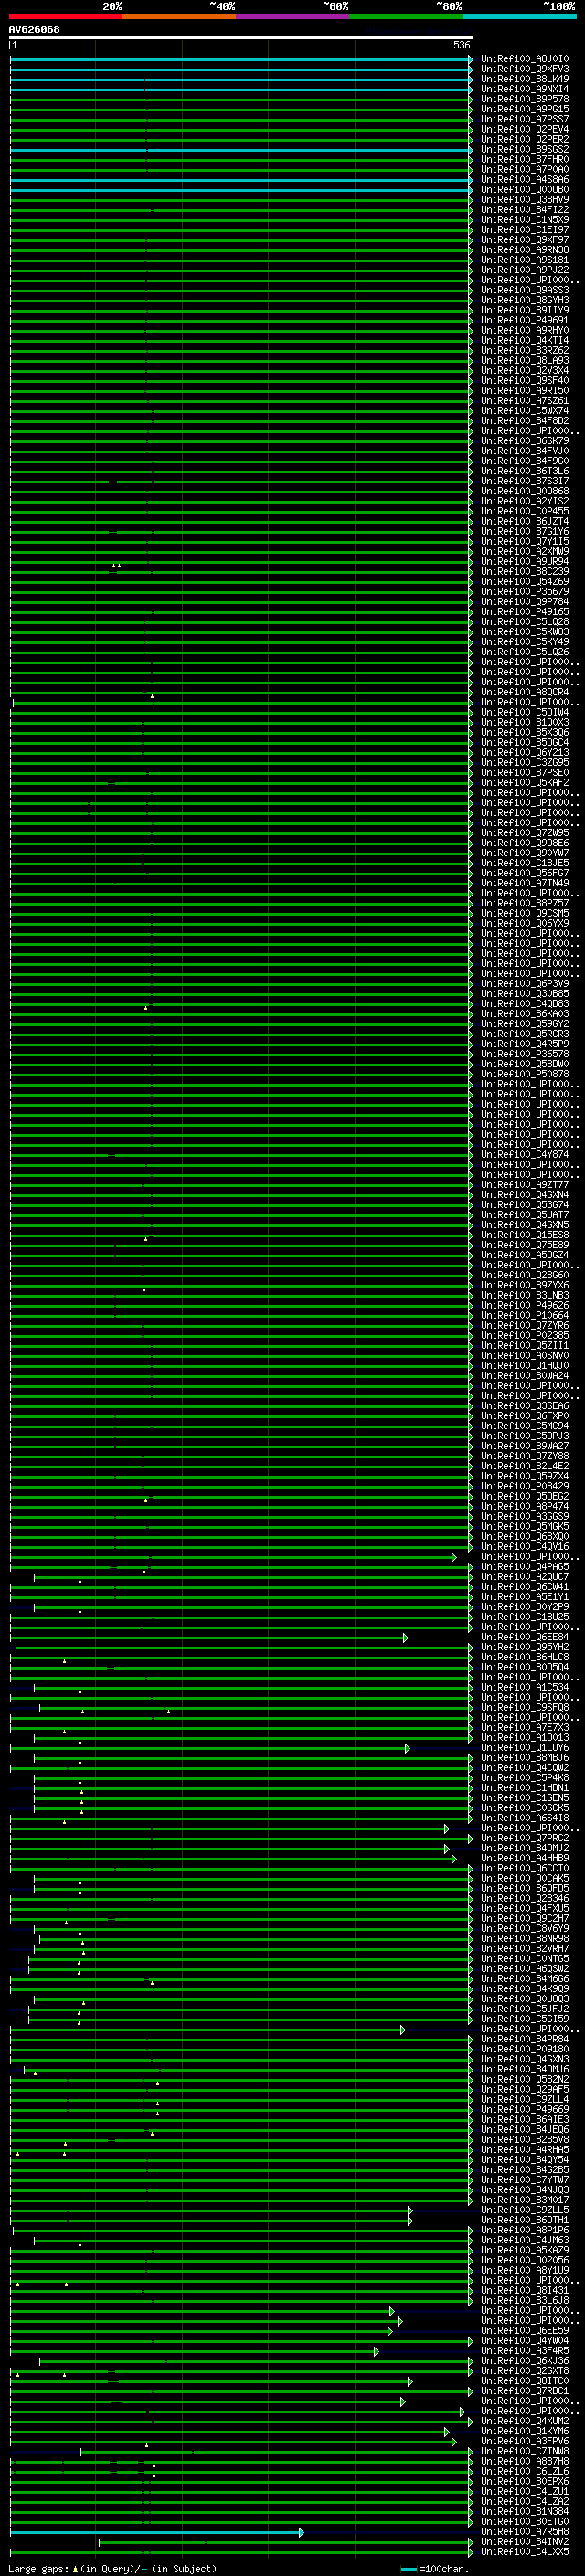Viewport: 585px width, 2576px height.
Task: Open hit UniRef100_Q9XFV3
Action: (524, 69)
